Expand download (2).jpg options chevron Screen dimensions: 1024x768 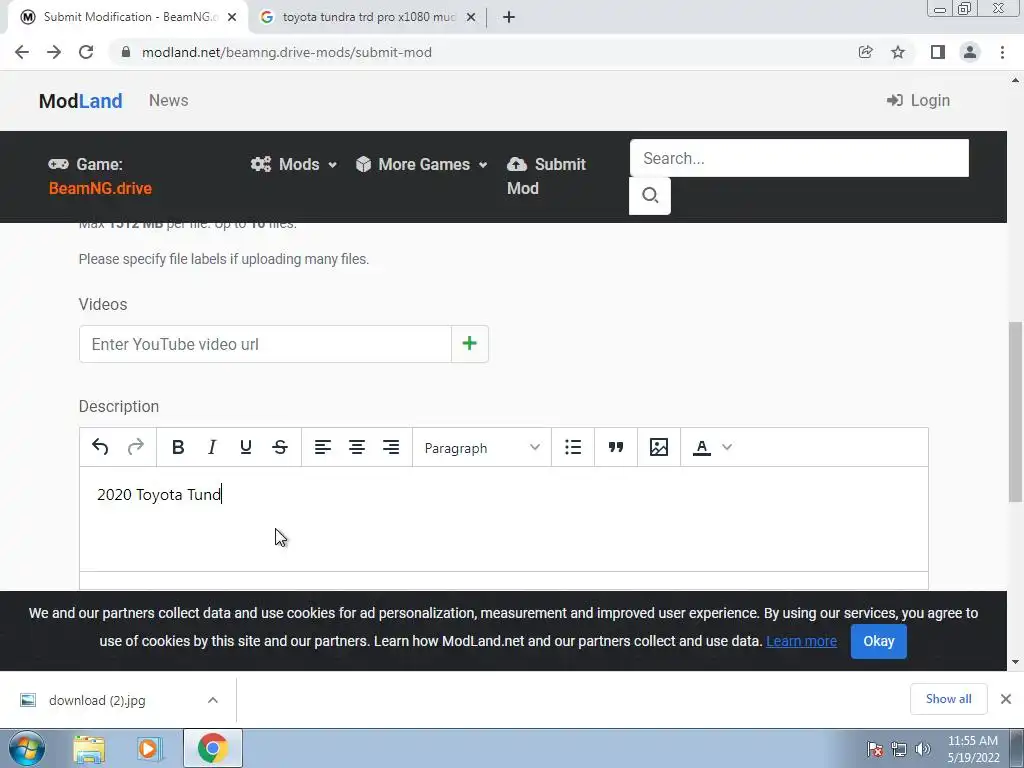click(x=213, y=700)
